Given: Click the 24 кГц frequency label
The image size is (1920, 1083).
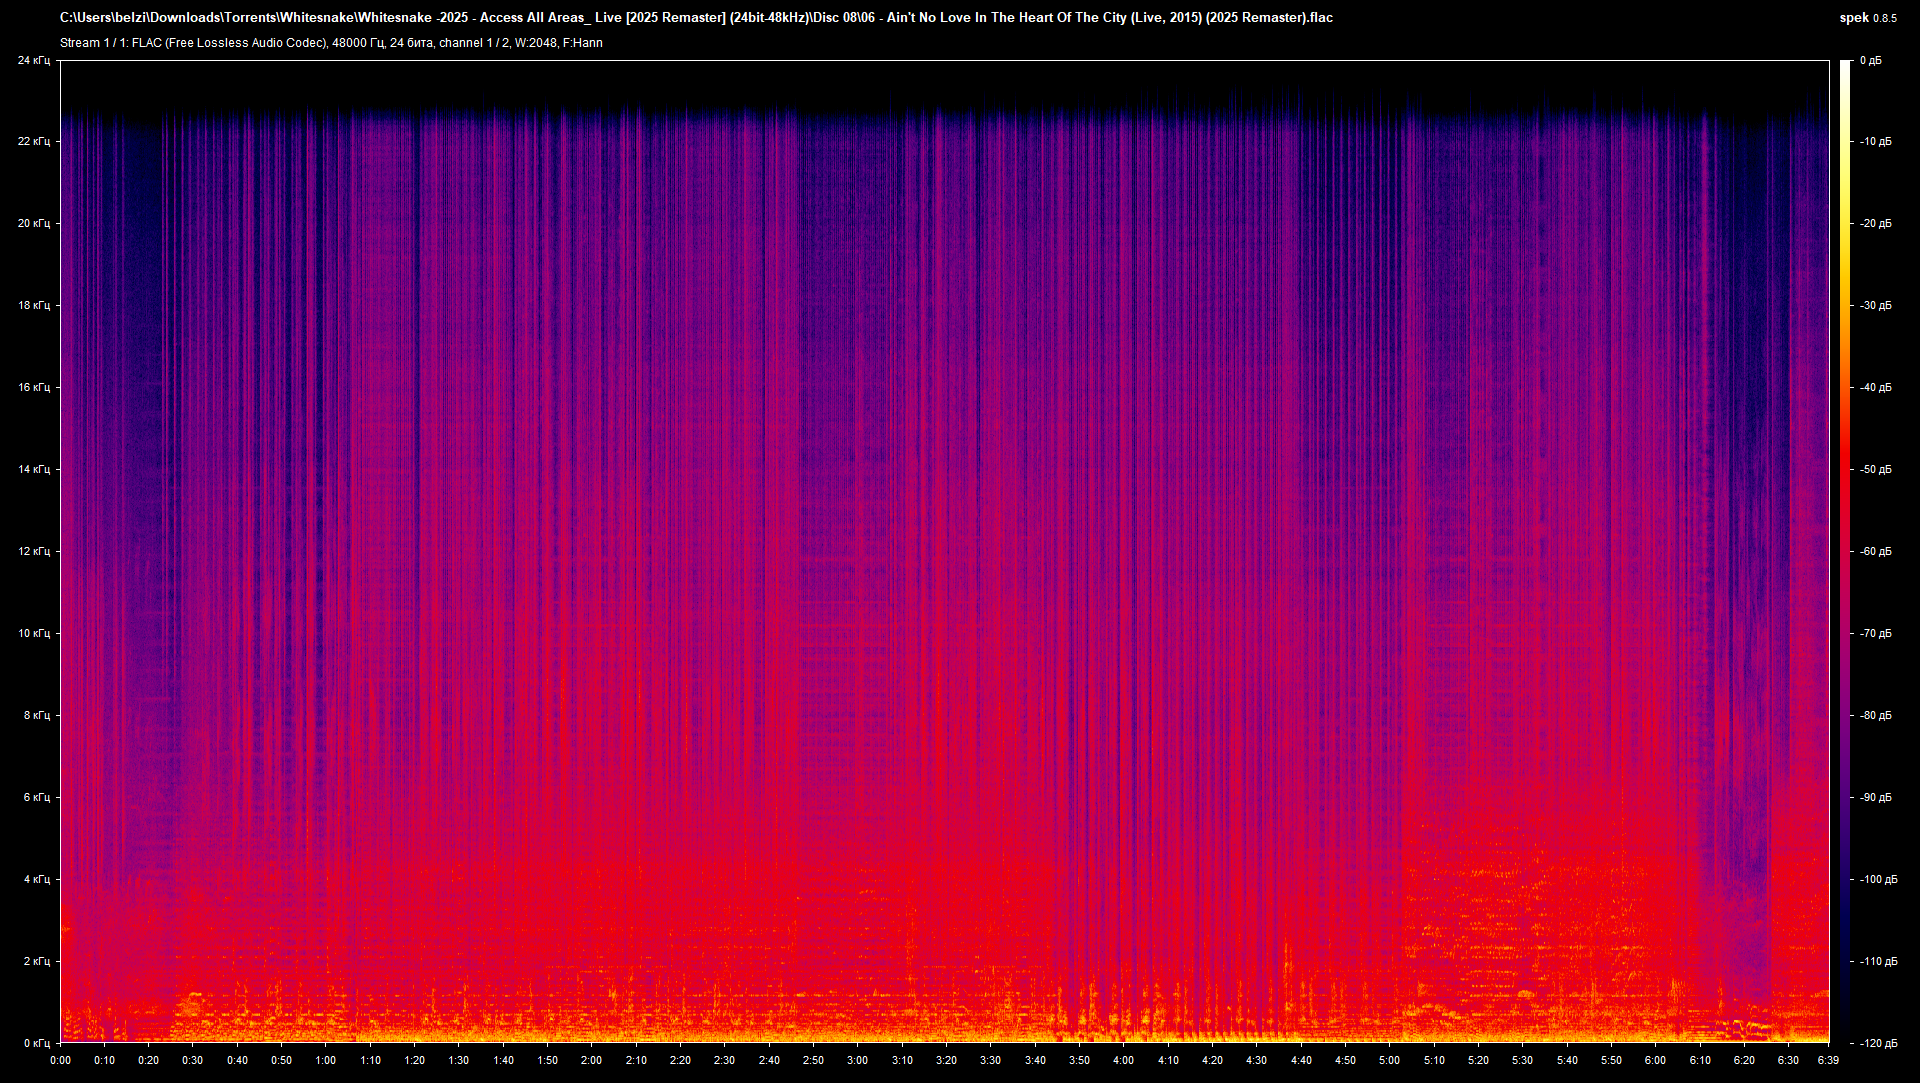Looking at the screenshot, I should [x=33, y=61].
